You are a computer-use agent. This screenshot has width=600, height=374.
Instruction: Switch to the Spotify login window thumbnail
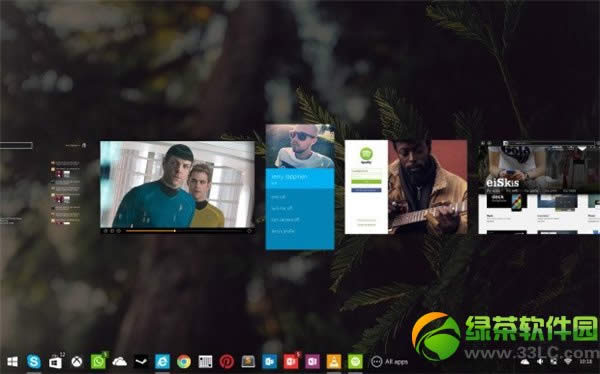point(406,187)
